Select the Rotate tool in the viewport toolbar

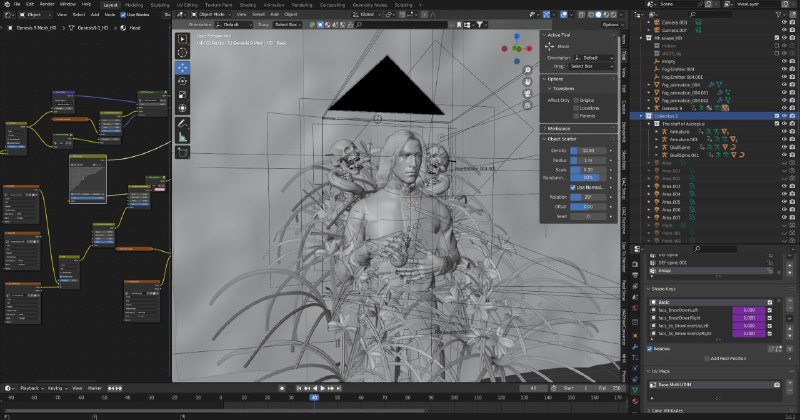182,81
